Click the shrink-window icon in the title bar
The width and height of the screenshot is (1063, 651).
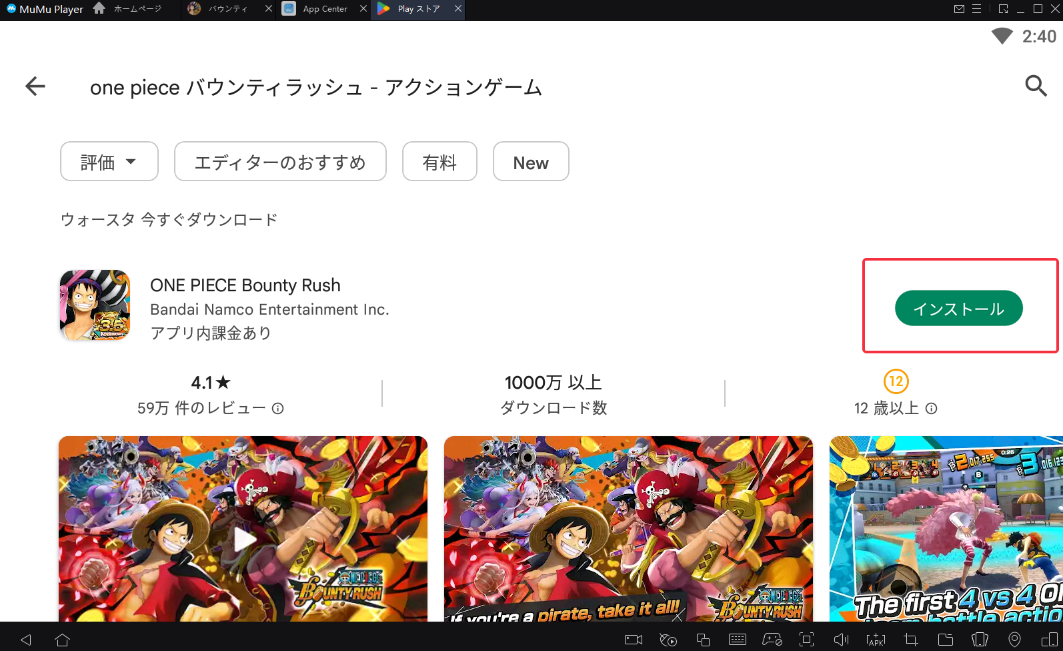coord(1003,9)
